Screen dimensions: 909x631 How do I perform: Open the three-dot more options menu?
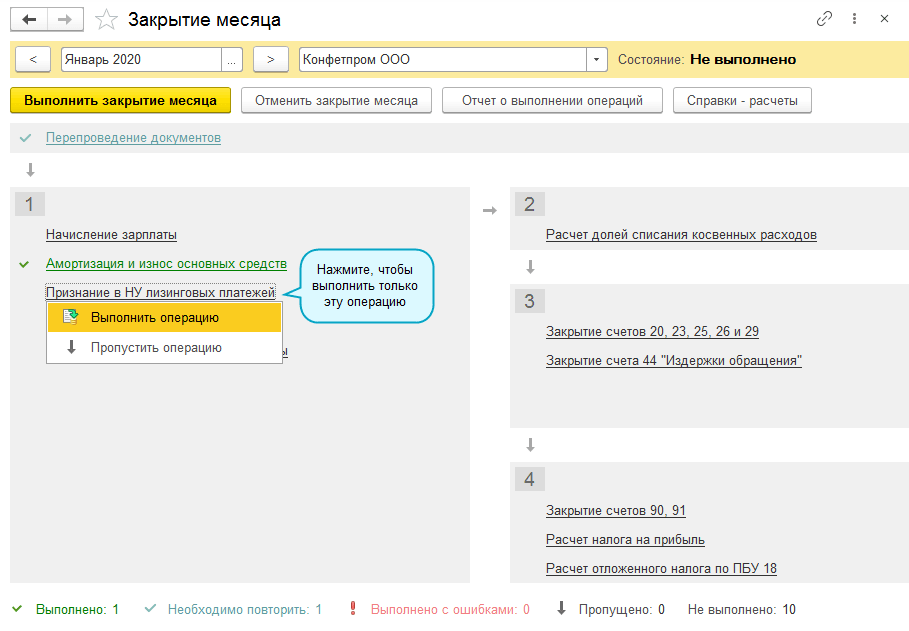coord(854,19)
